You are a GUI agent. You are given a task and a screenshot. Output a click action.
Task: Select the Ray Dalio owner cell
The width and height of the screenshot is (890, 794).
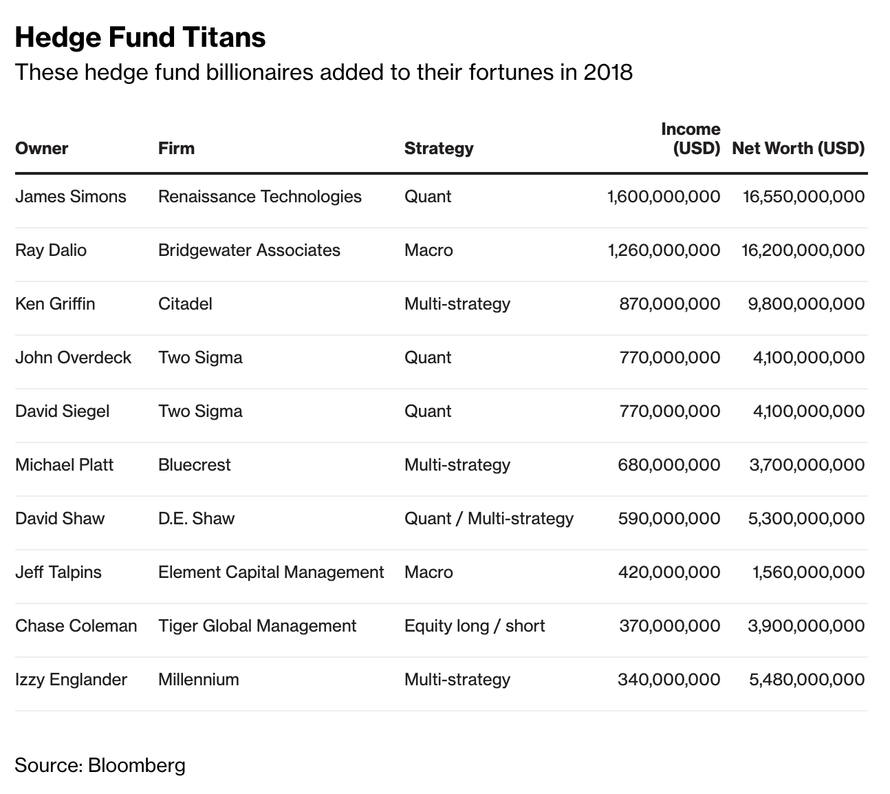click(x=51, y=250)
